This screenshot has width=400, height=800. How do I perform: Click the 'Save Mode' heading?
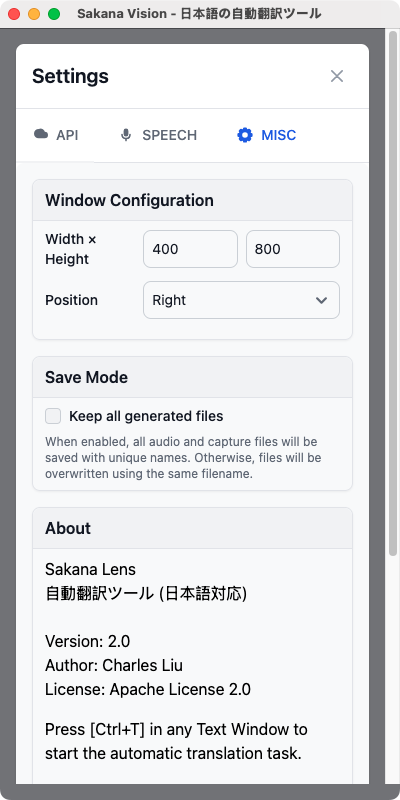(x=87, y=378)
